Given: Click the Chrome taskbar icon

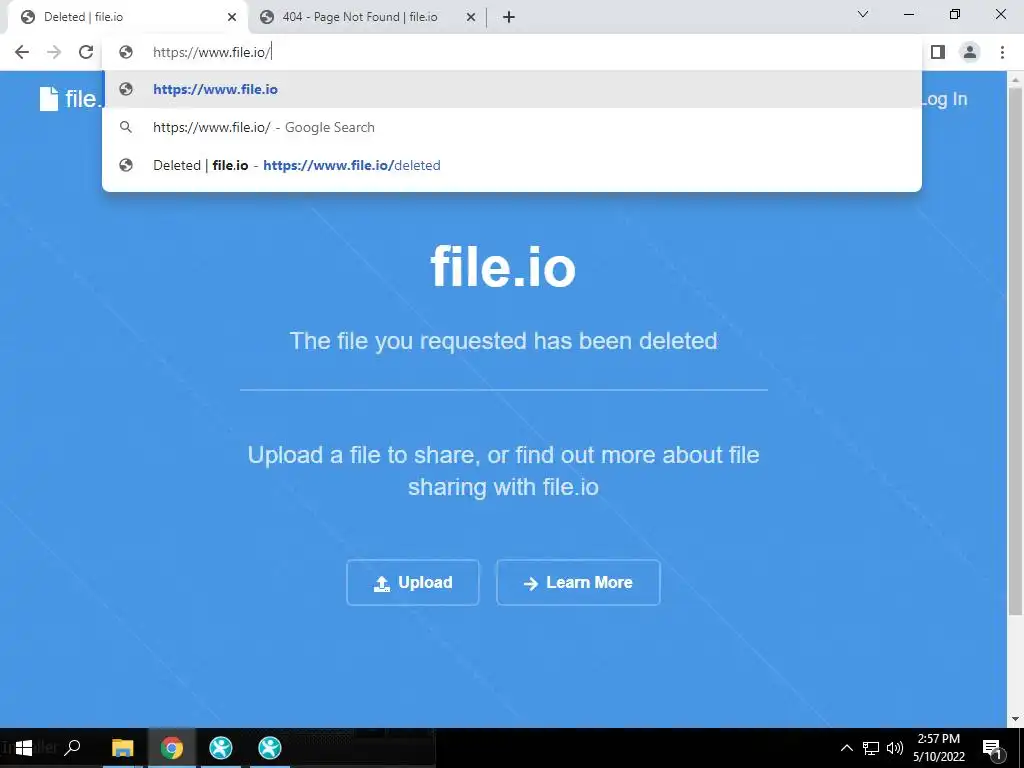Looking at the screenshot, I should tap(172, 748).
